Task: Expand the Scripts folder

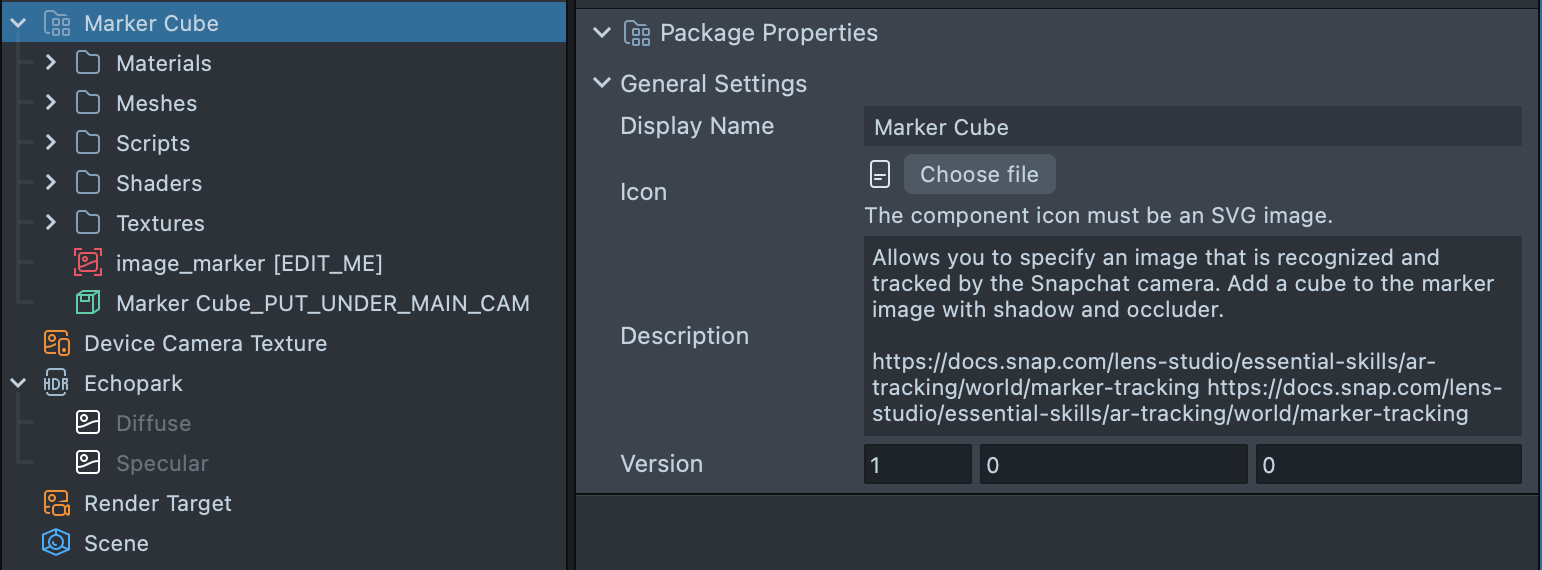Action: pyautogui.click(x=51, y=143)
